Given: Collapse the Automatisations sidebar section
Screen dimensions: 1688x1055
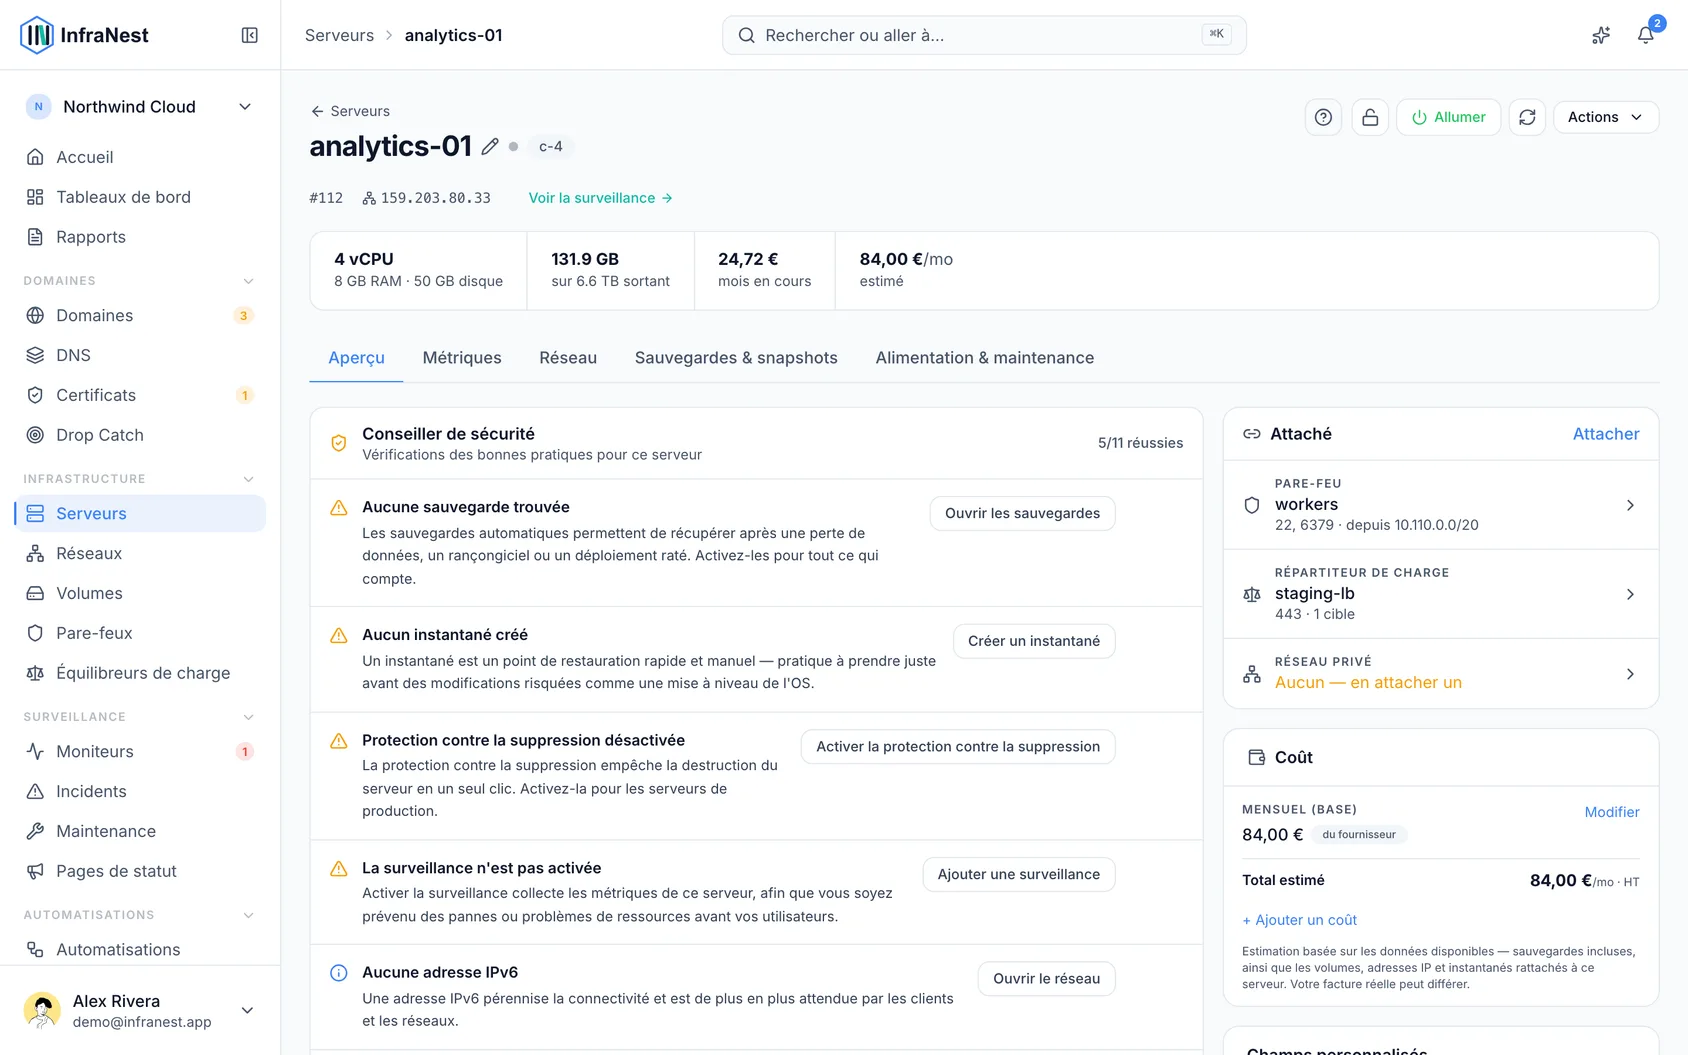Looking at the screenshot, I should 249,915.
